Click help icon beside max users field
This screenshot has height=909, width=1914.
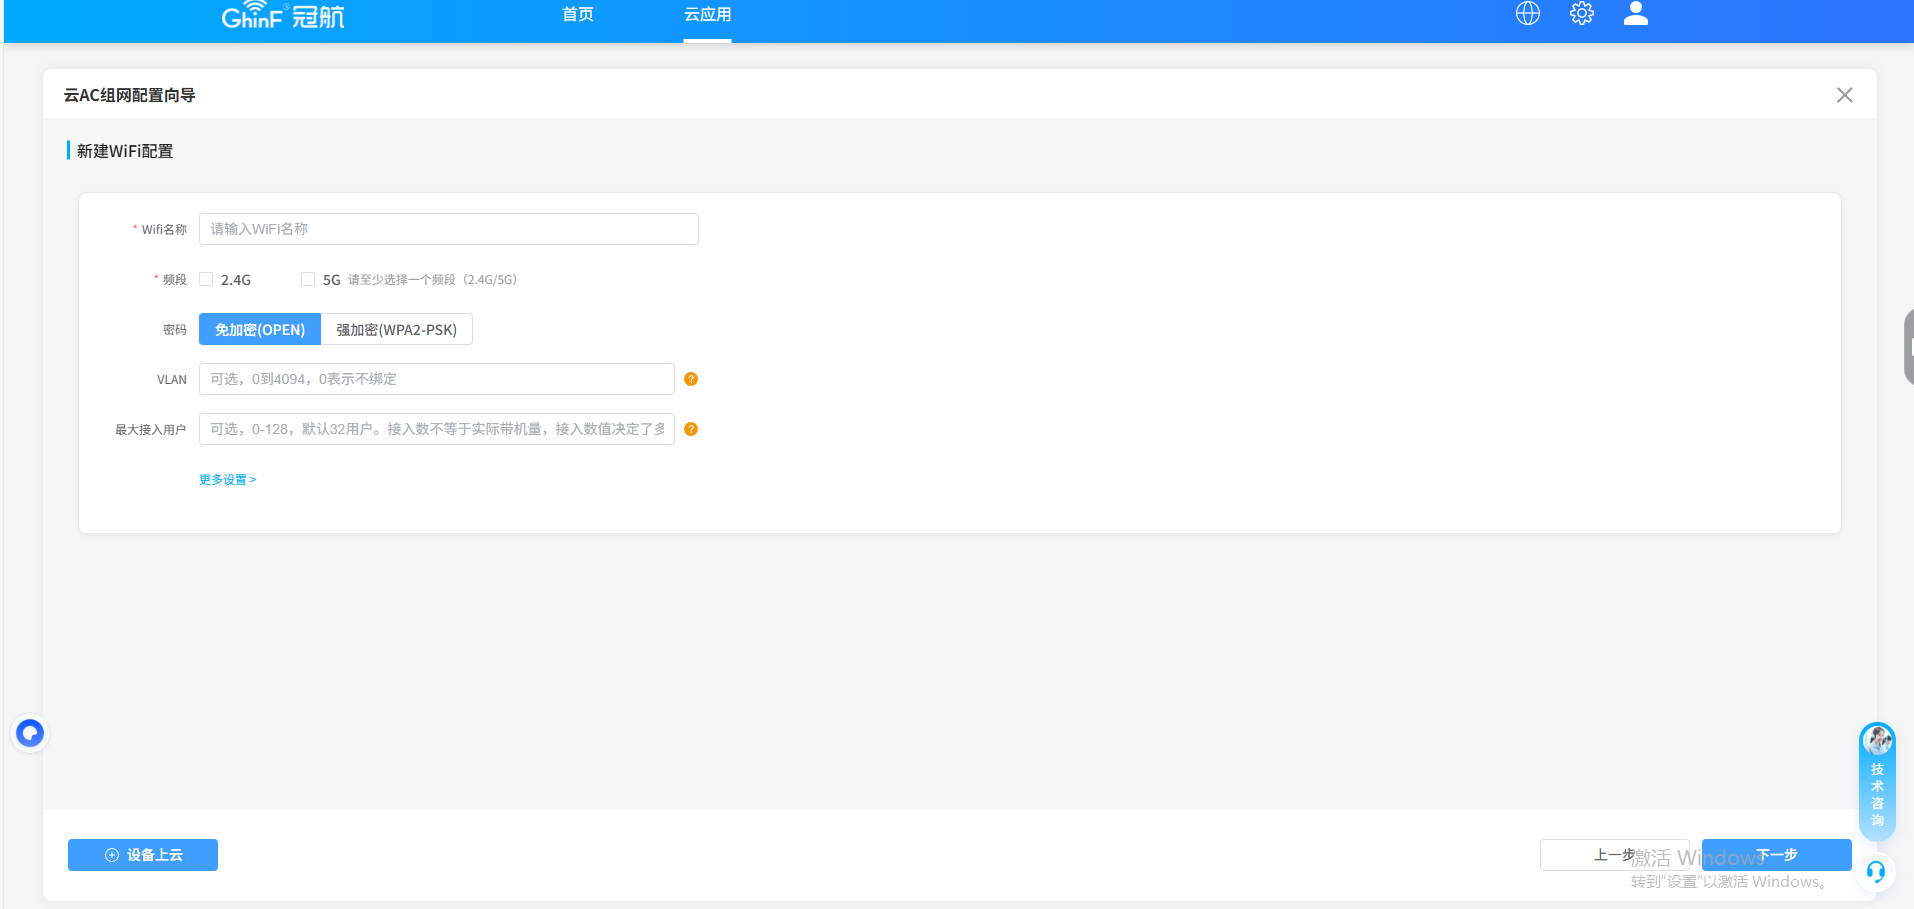tap(691, 429)
